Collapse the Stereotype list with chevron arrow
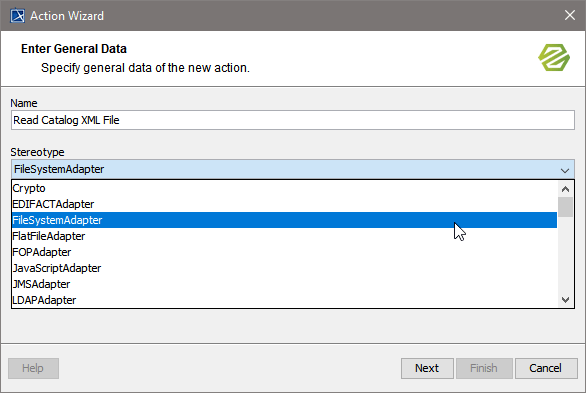 565,170
